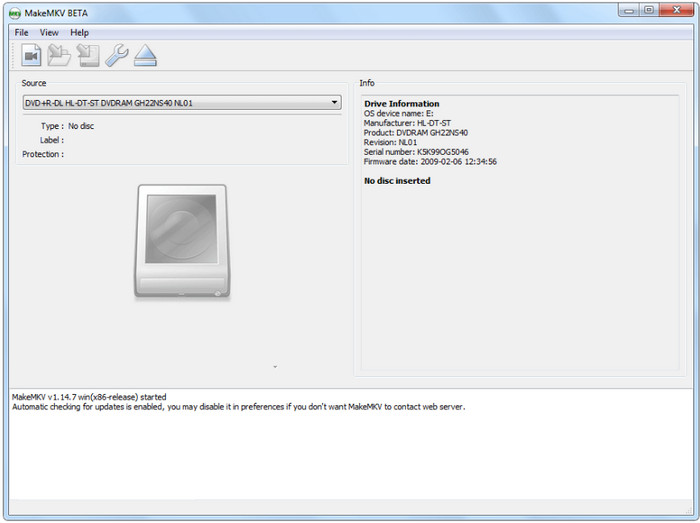Open the View menu
The height and width of the screenshot is (523, 700).
[49, 33]
